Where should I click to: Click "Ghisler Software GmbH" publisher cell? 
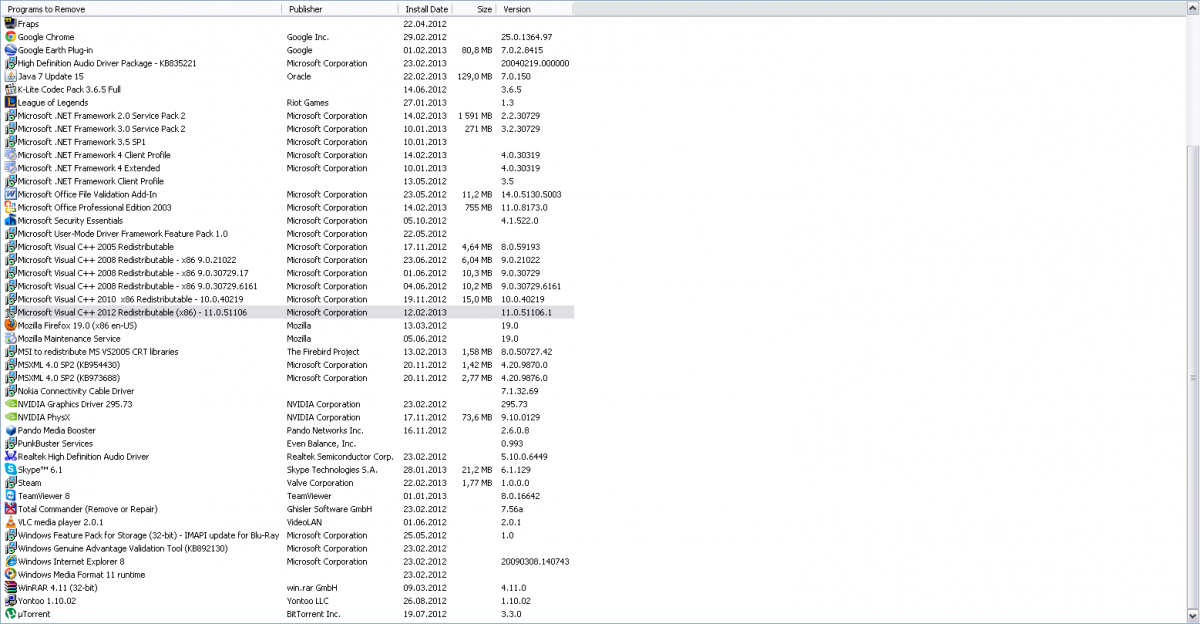pyautogui.click(x=330, y=508)
